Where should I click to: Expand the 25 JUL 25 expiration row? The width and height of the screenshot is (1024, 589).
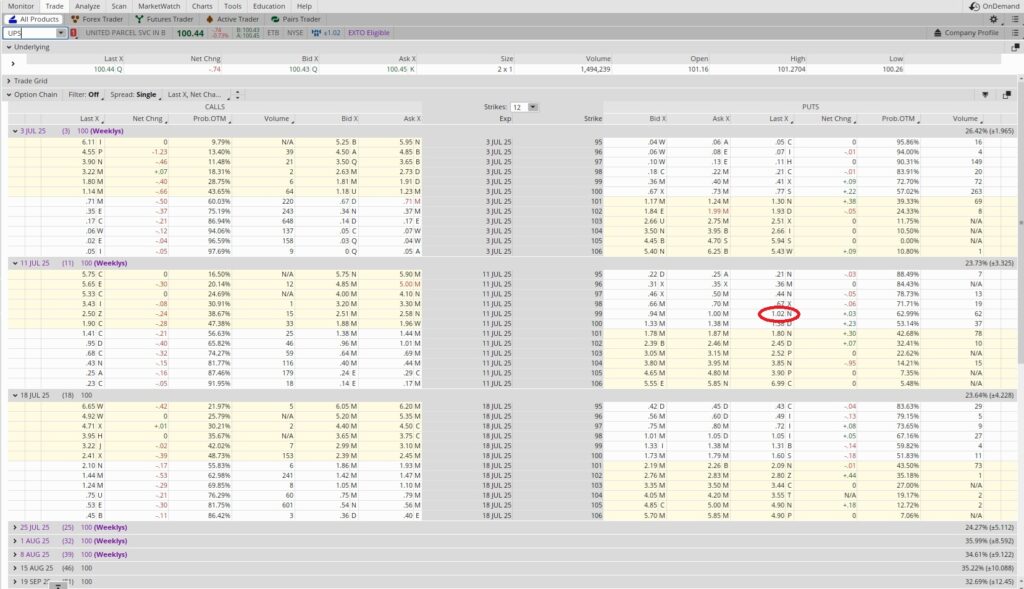[14, 525]
